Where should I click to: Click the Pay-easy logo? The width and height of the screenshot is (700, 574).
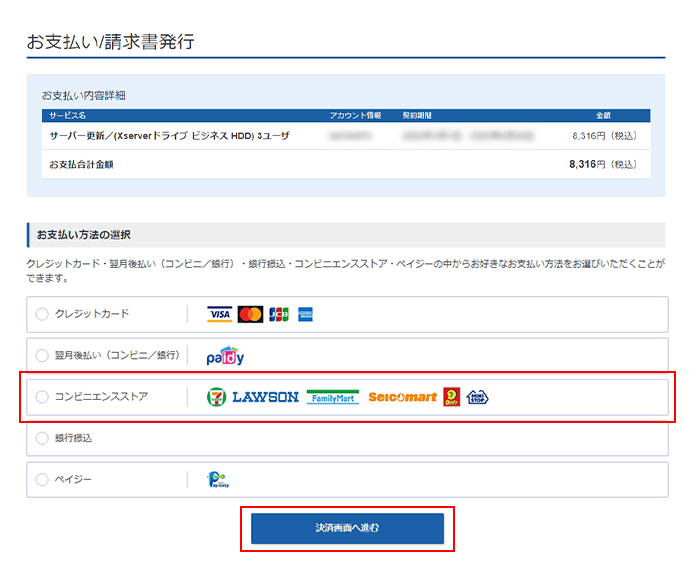click(x=218, y=480)
